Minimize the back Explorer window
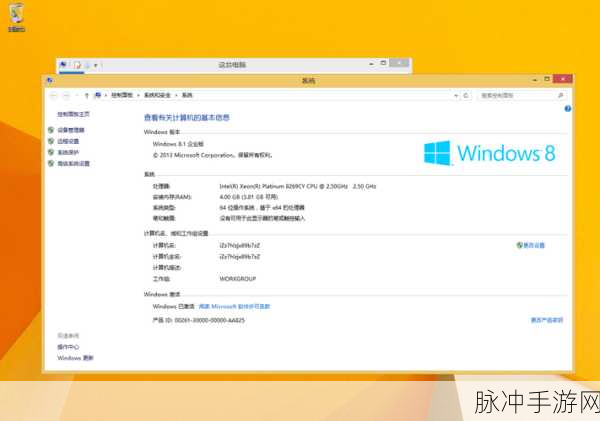This screenshot has height=421, width=600. point(371,64)
